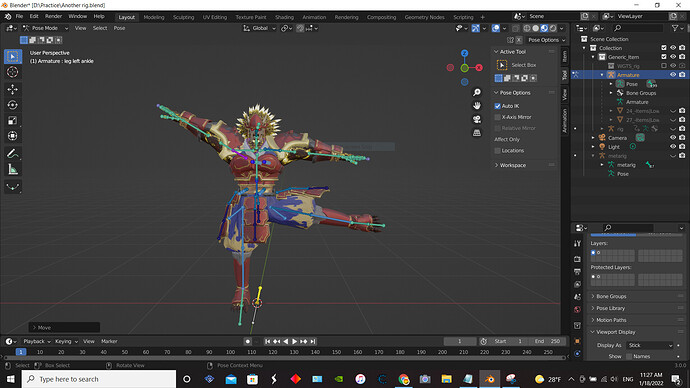The width and height of the screenshot is (690, 388).
Task: Expand Camera item in outliner
Action: (x=593, y=138)
